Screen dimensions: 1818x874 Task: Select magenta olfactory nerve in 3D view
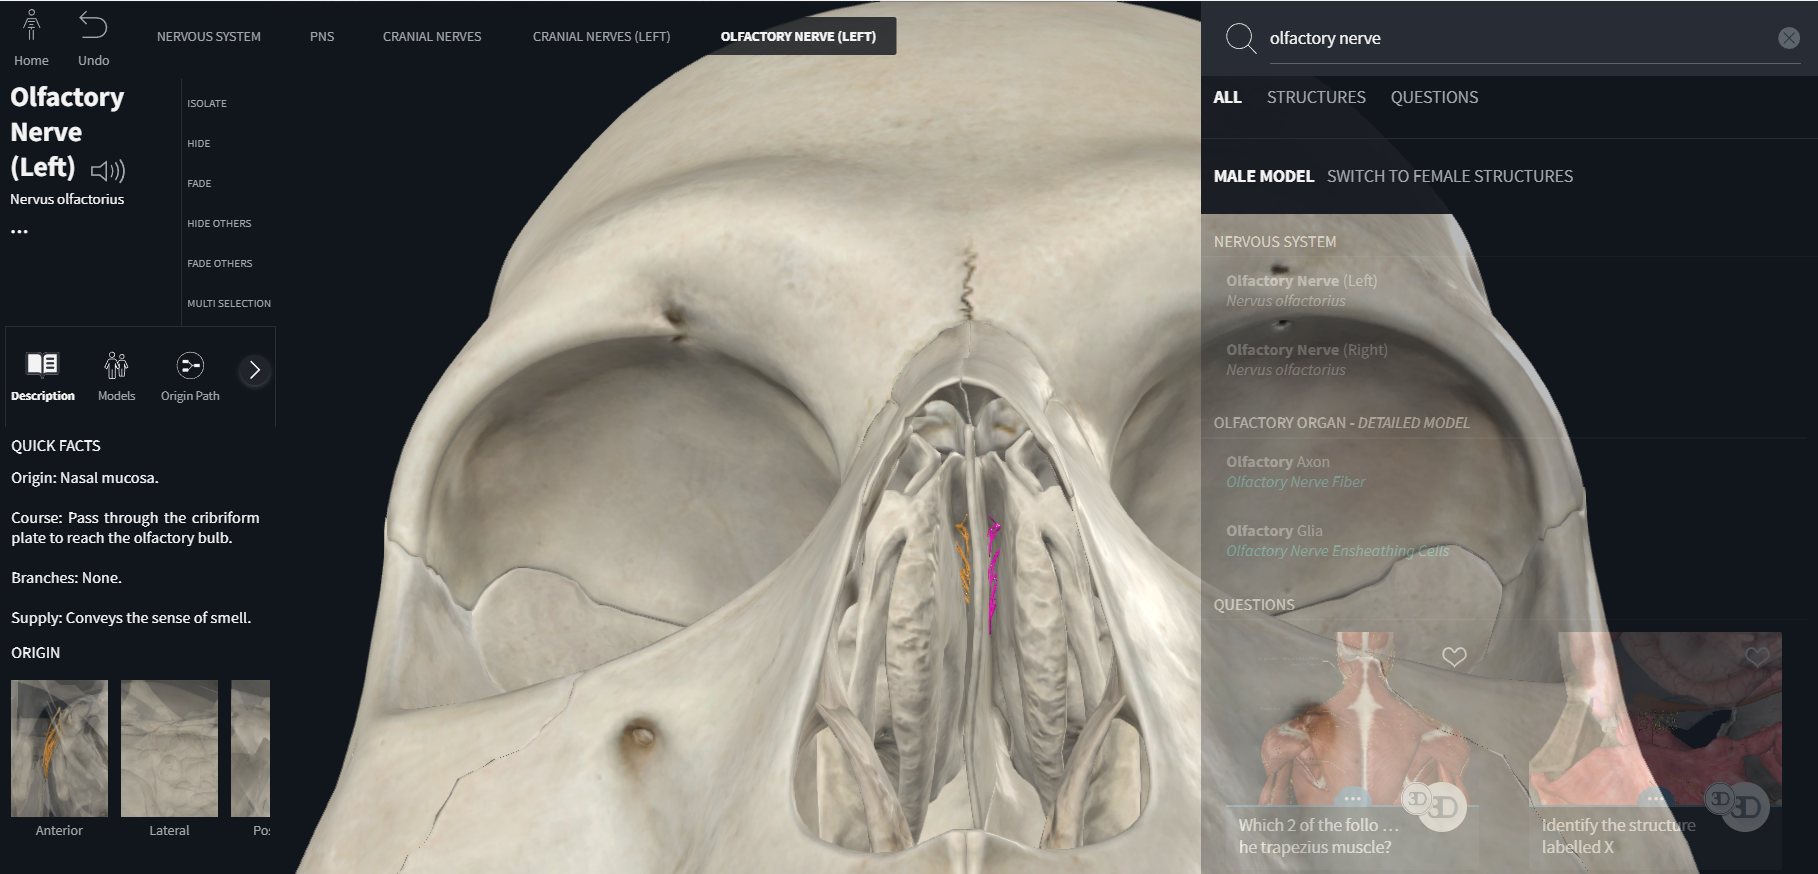coord(993,575)
